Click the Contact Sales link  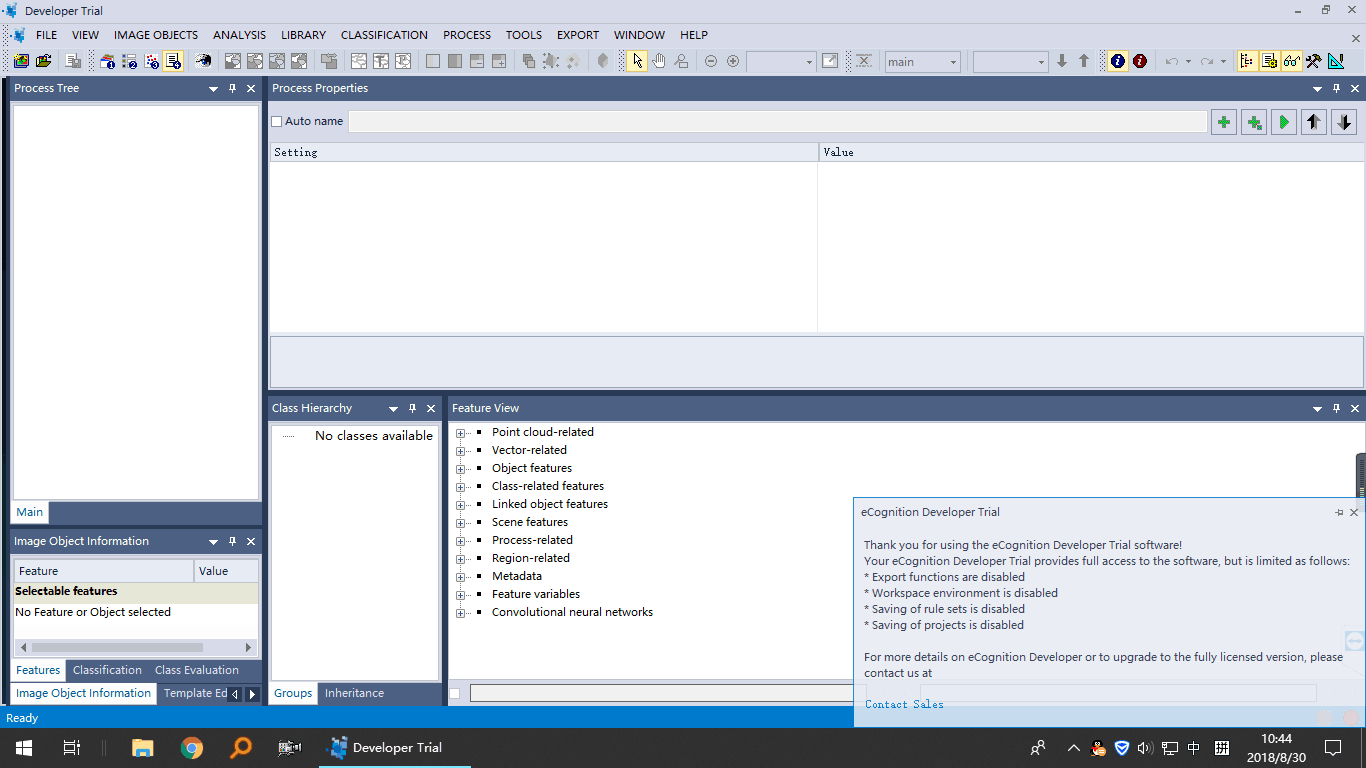(904, 704)
